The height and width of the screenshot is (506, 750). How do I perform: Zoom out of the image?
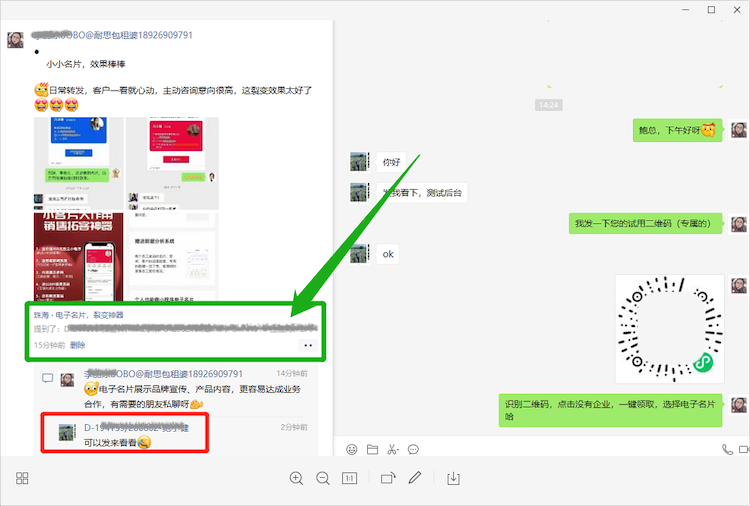coord(323,478)
